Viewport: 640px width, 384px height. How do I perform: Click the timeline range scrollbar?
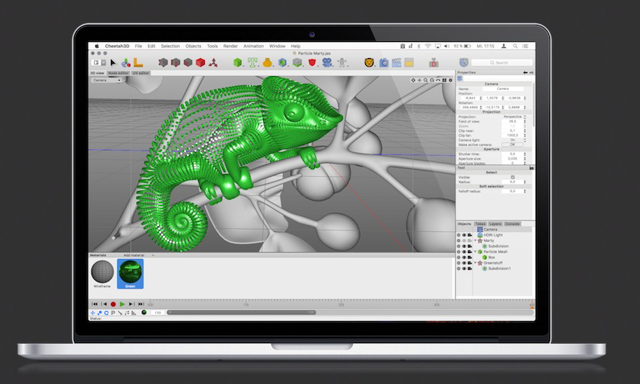242,313
